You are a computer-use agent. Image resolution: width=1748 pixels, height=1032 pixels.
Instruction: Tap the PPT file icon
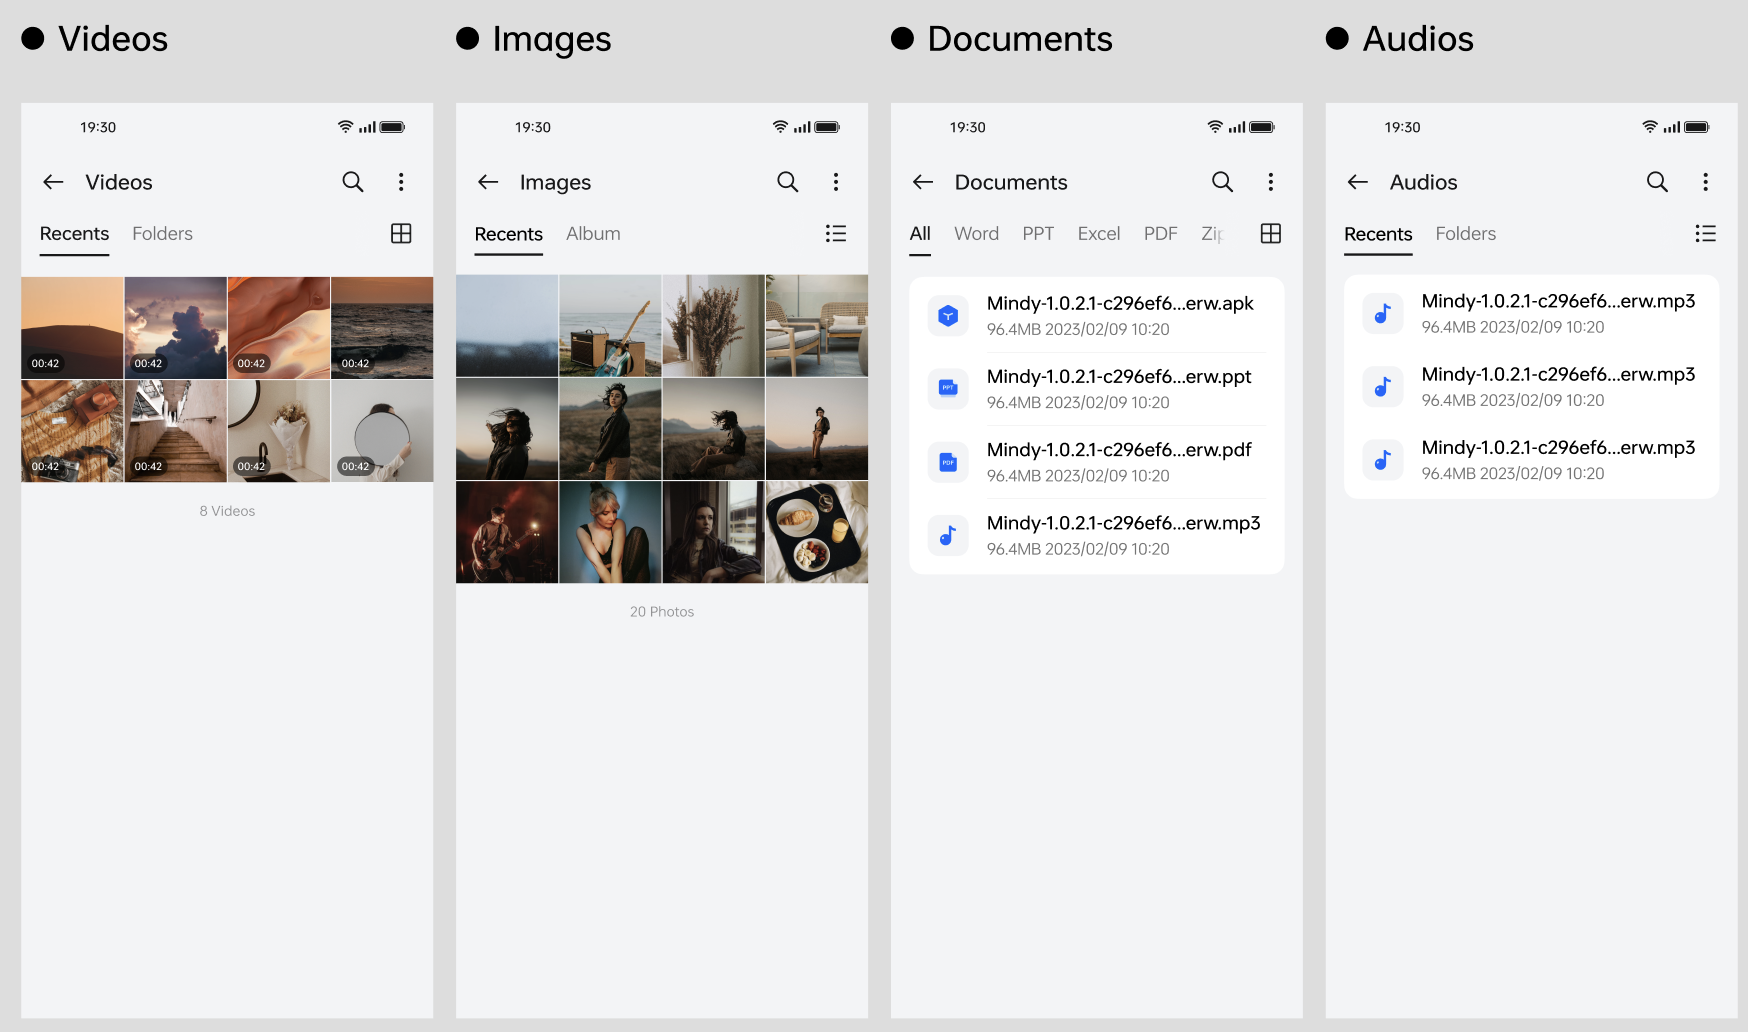pyautogui.click(x=948, y=389)
